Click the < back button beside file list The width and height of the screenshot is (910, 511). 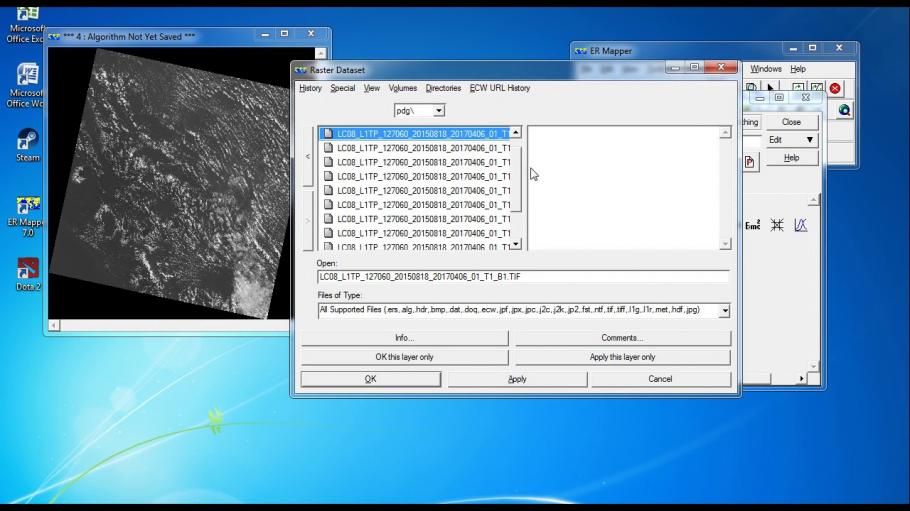tap(308, 157)
